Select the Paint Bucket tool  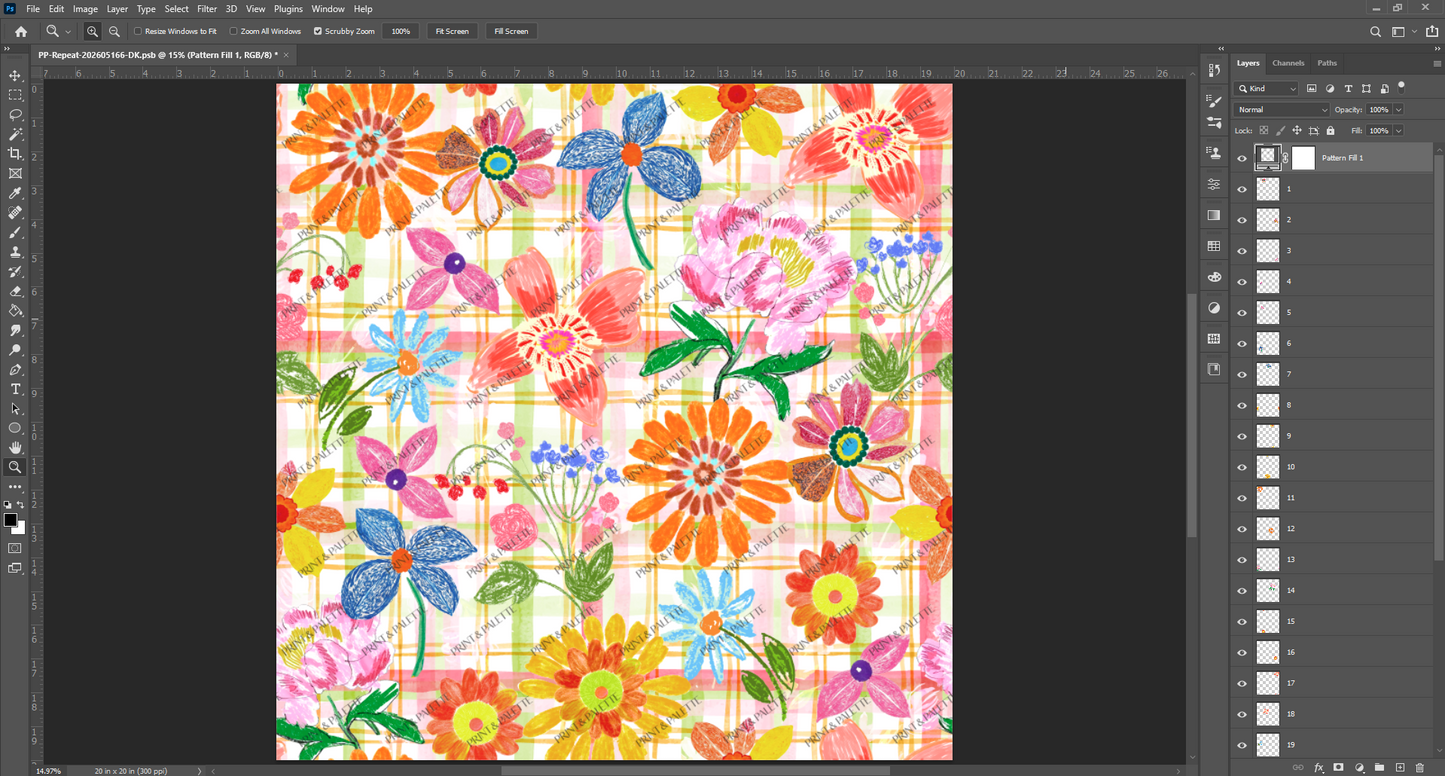tap(15, 311)
